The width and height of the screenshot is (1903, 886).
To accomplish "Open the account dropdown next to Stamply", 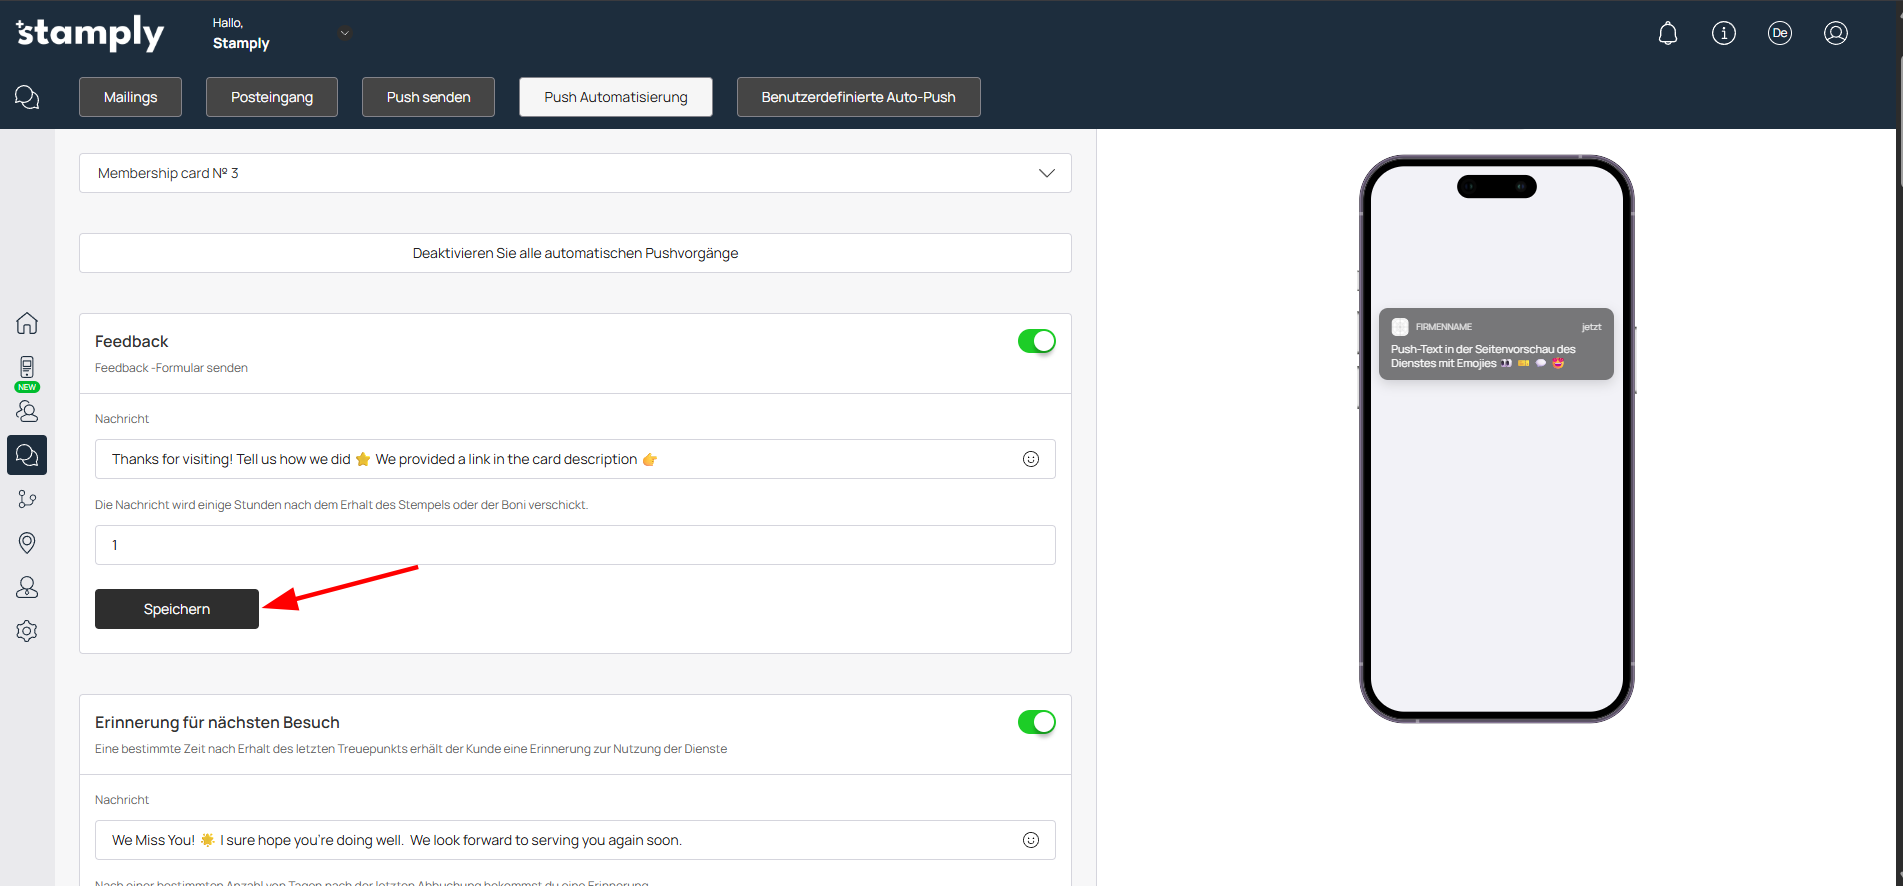I will pos(344,33).
